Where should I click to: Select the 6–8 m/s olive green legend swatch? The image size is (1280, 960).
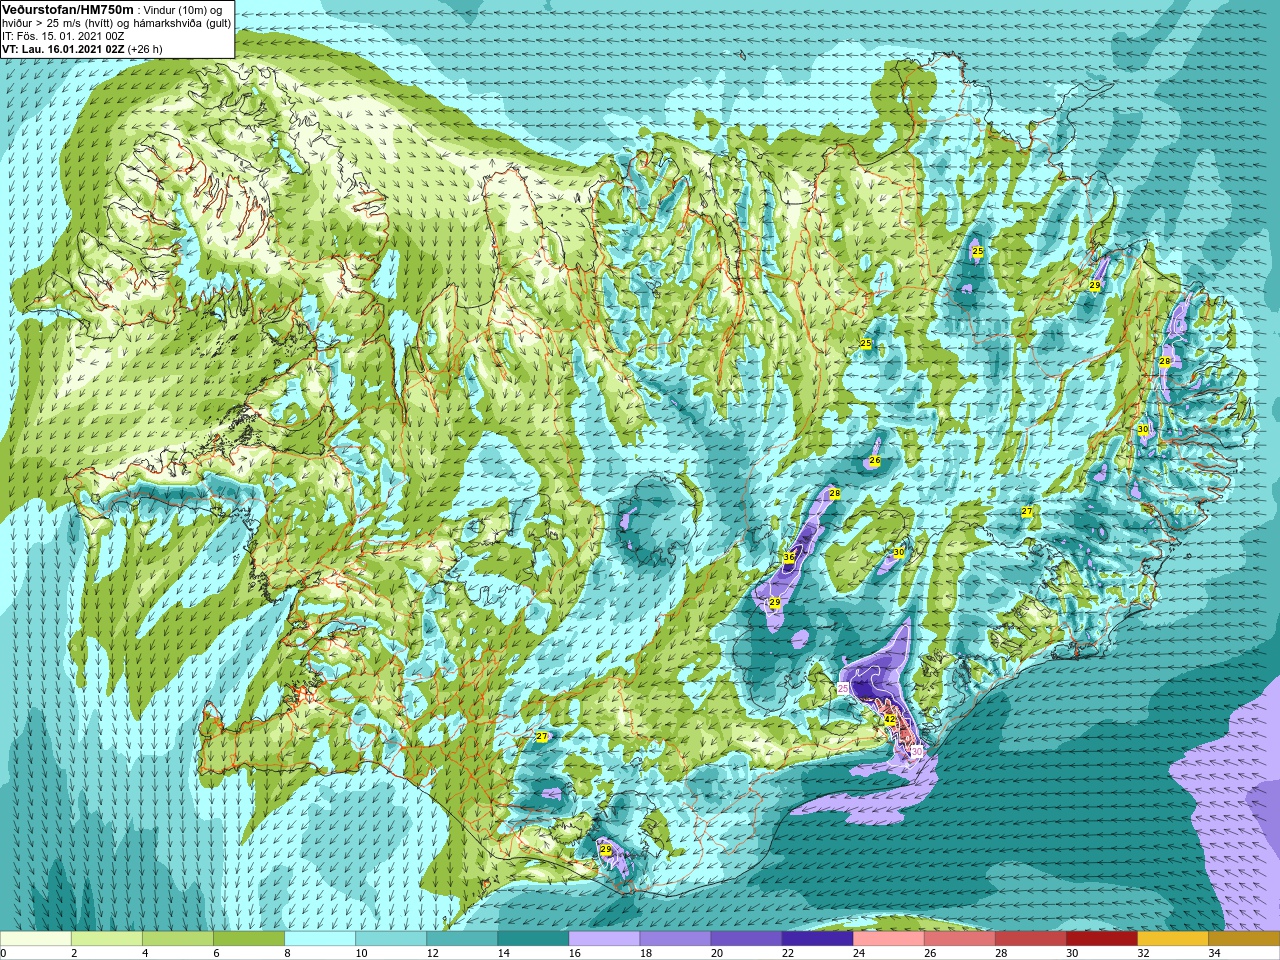(x=250, y=939)
